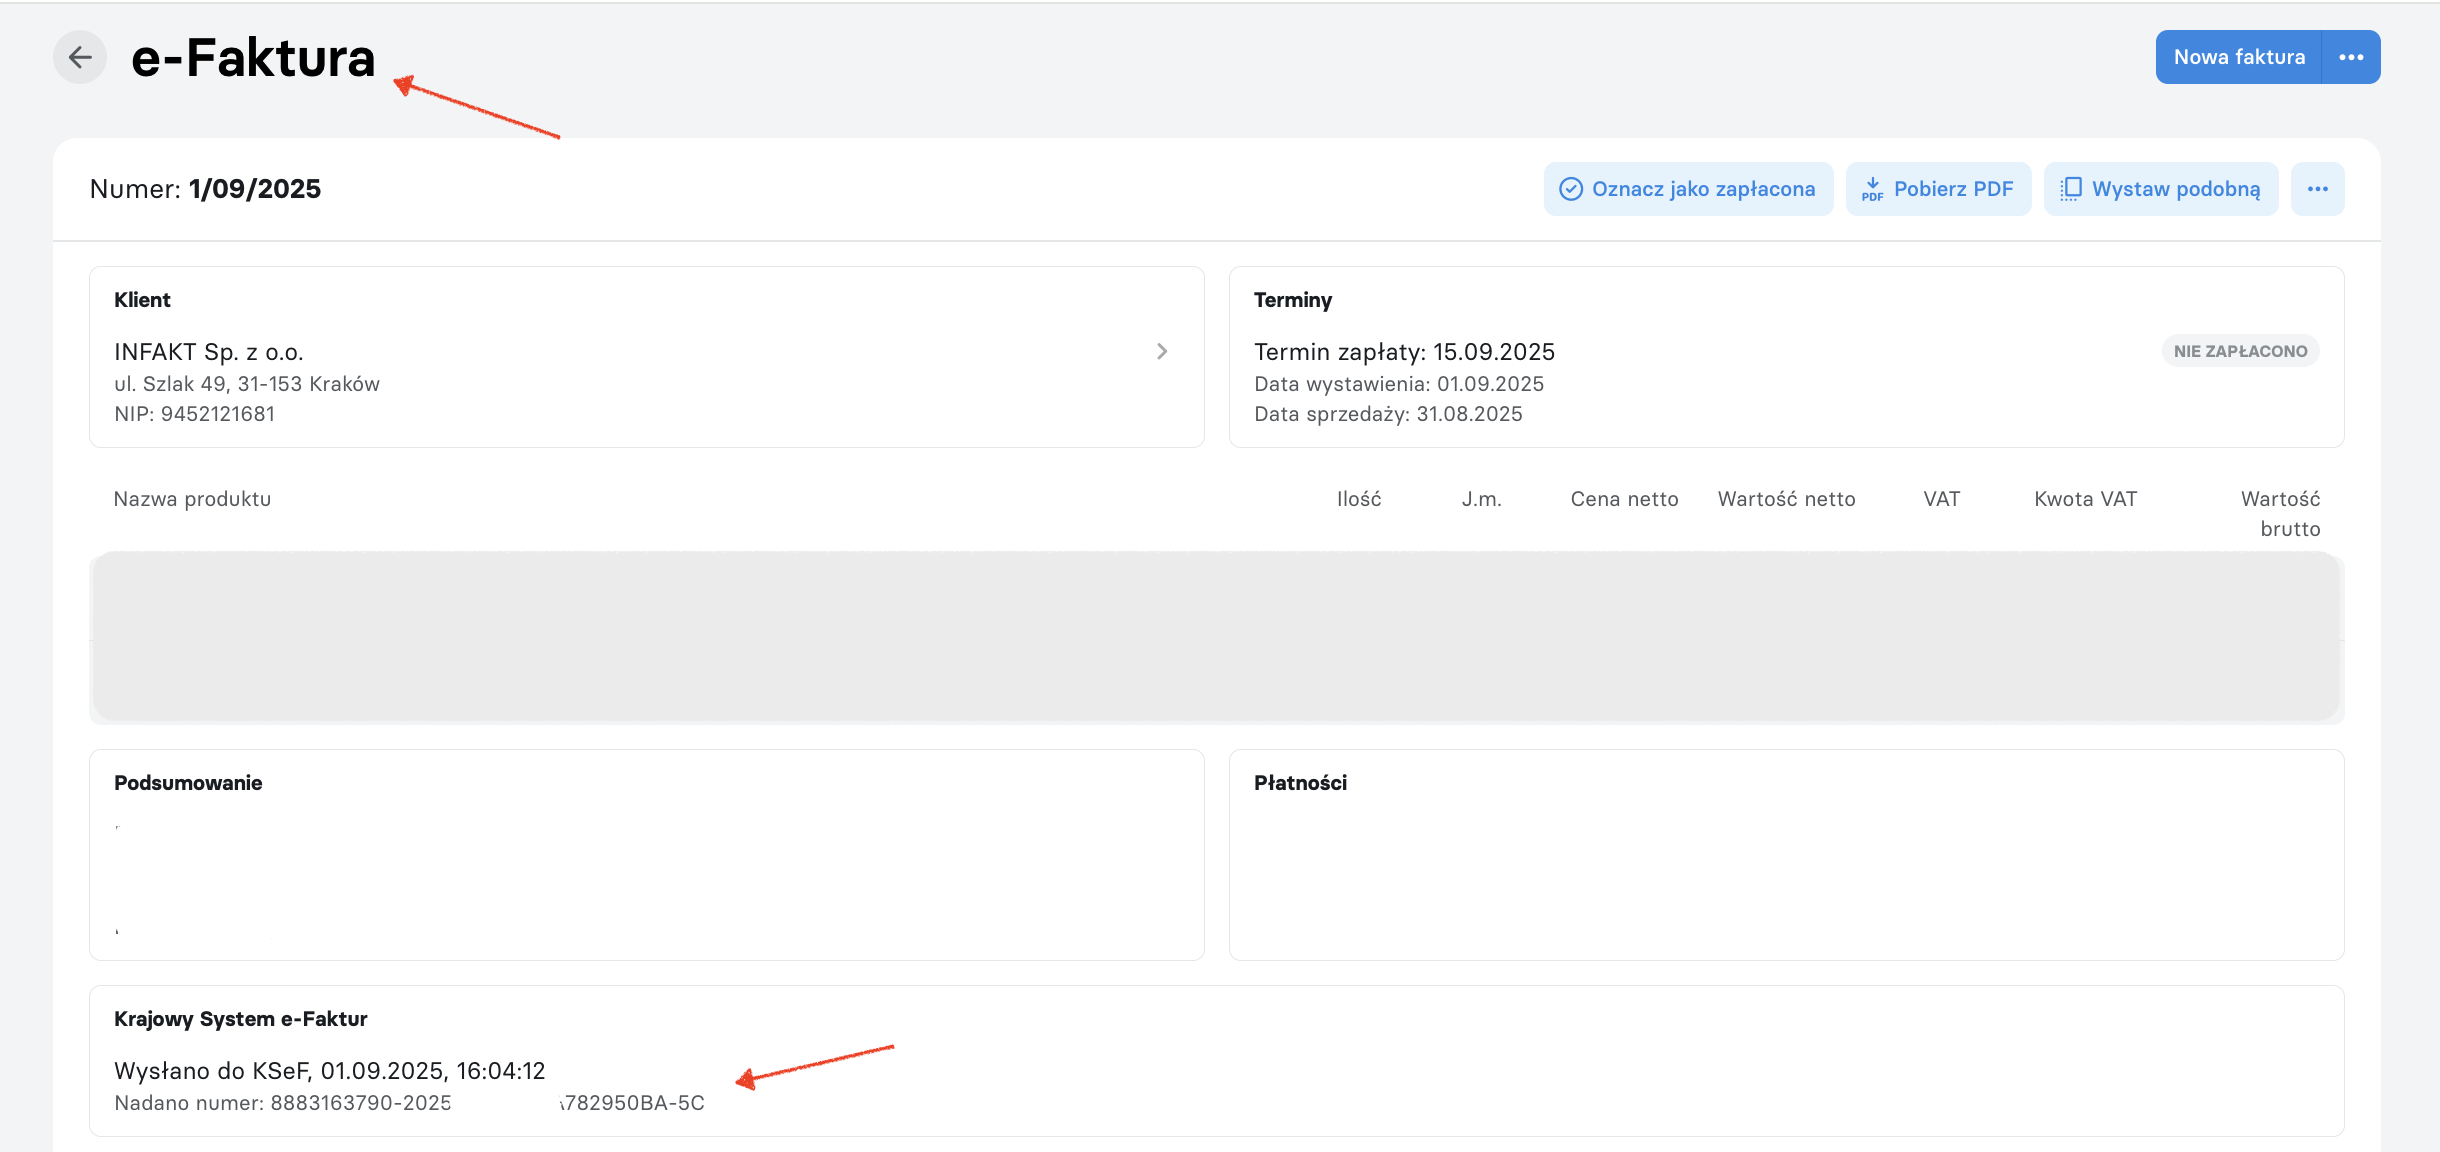Screen dimensions: 2440x1152
Task: Click the Nazwa produktu column header
Action: click(192, 499)
